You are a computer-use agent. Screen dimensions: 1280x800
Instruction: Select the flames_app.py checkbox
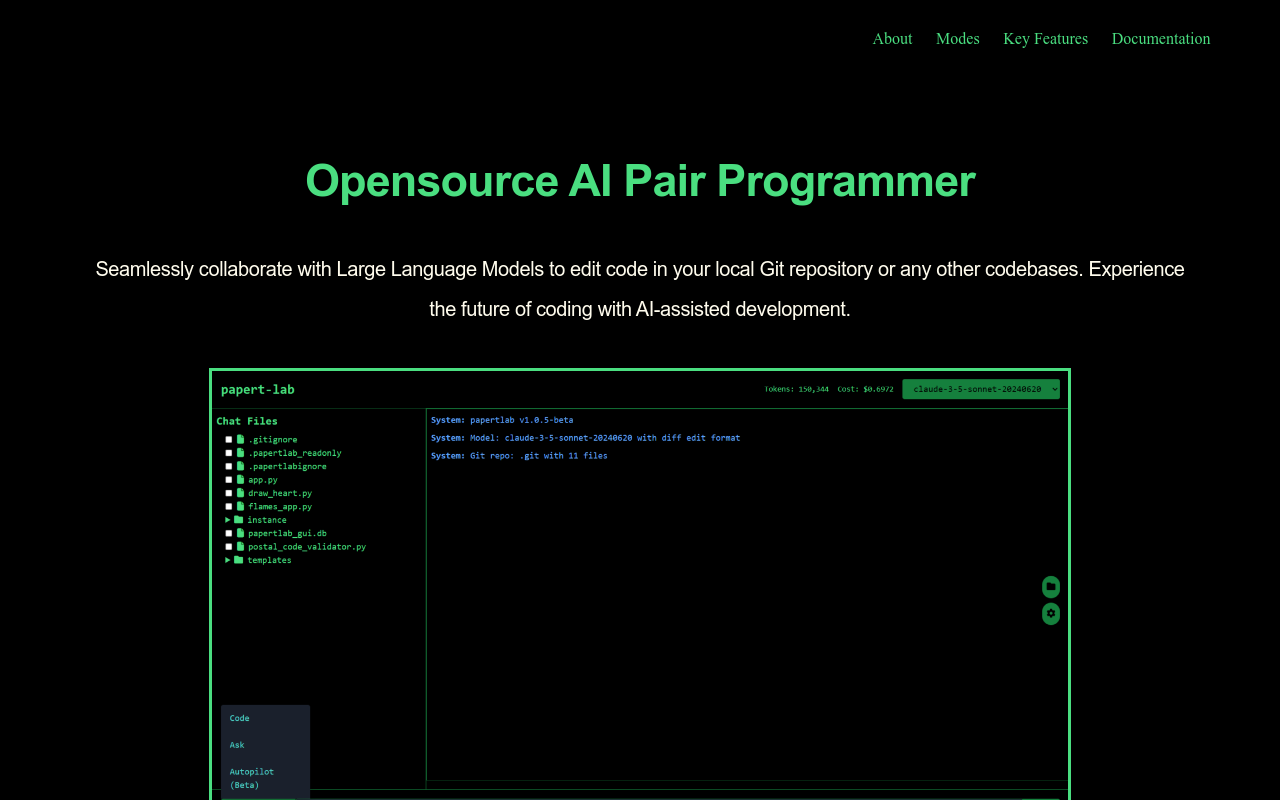point(228,506)
